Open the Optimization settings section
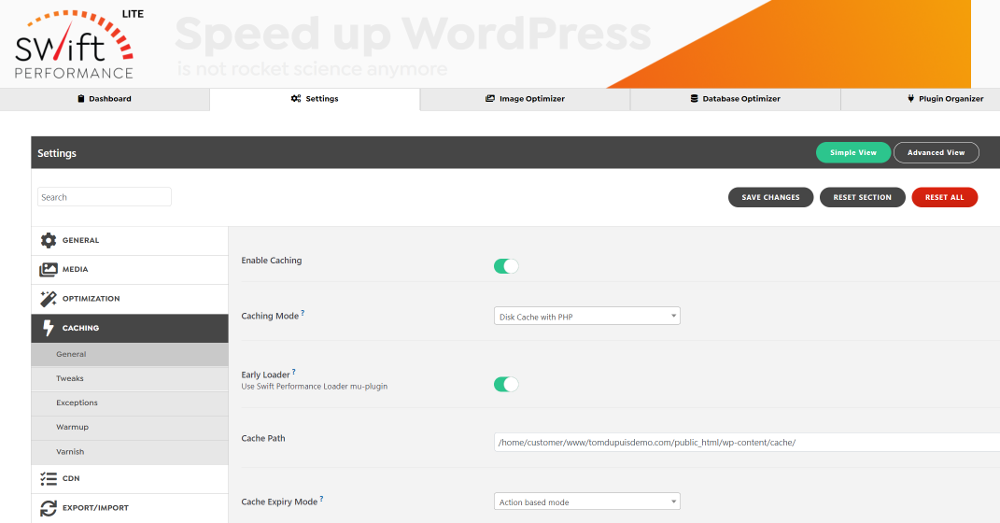Viewport: 1000px width, 523px height. click(129, 298)
